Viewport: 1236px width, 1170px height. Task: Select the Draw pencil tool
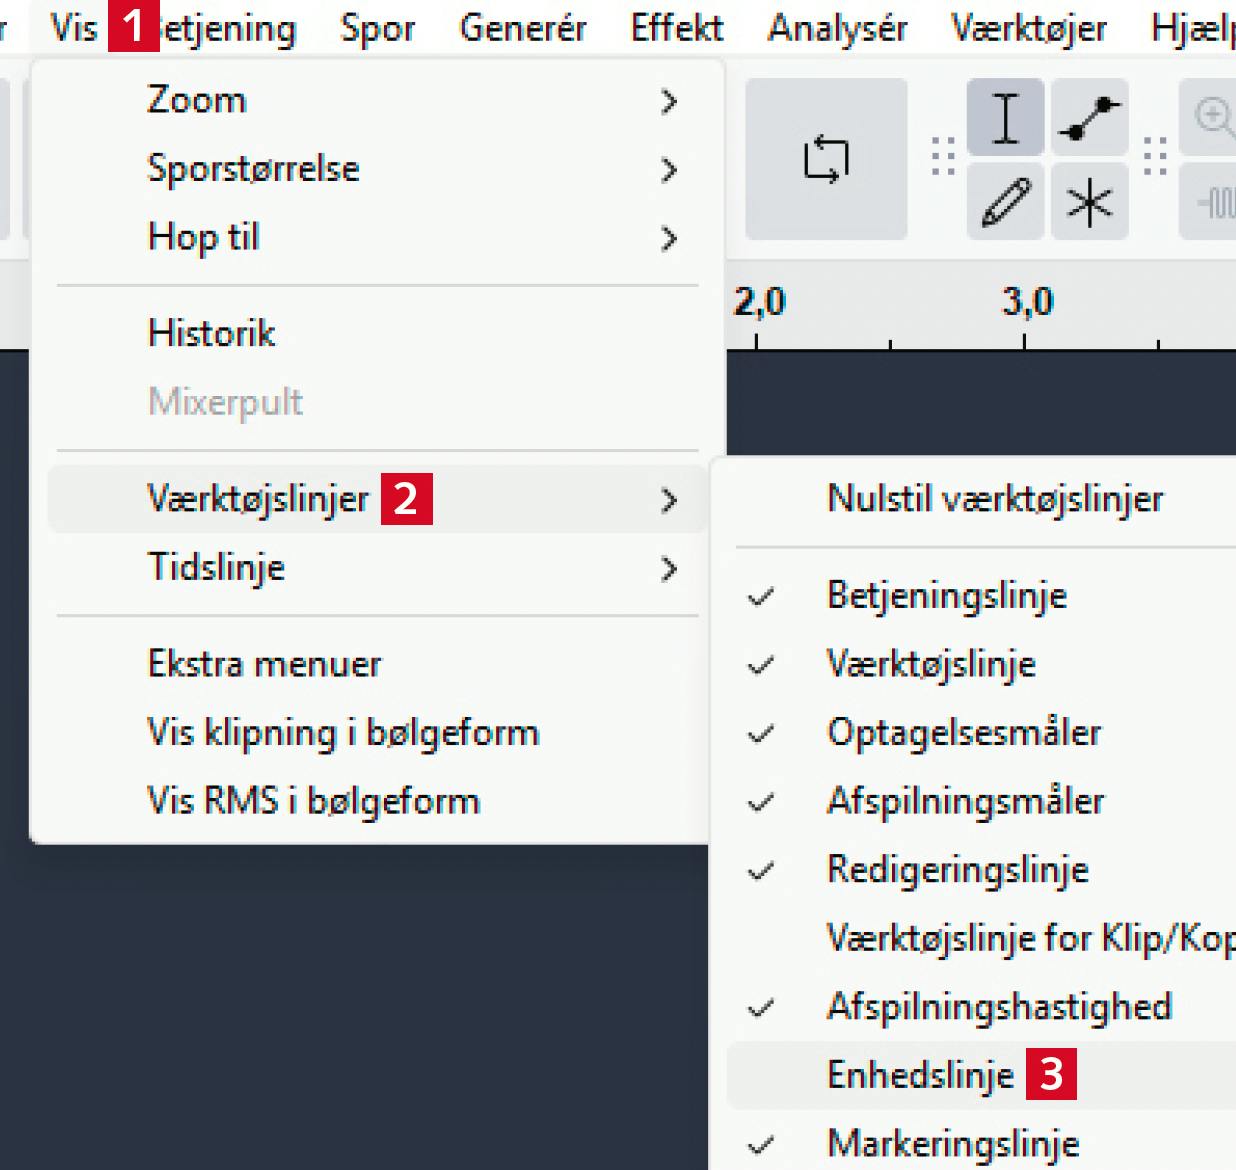pyautogui.click(x=1005, y=203)
